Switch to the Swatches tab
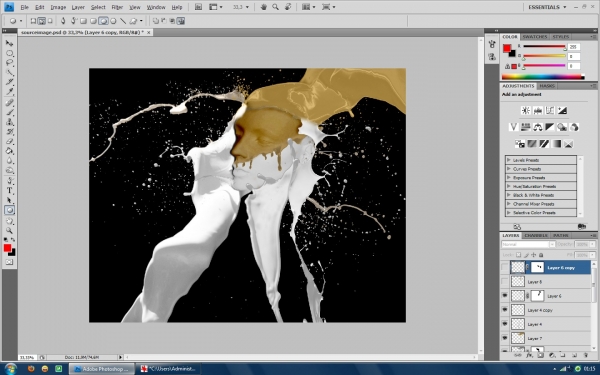Image resolution: width=600 pixels, height=375 pixels. coord(535,37)
